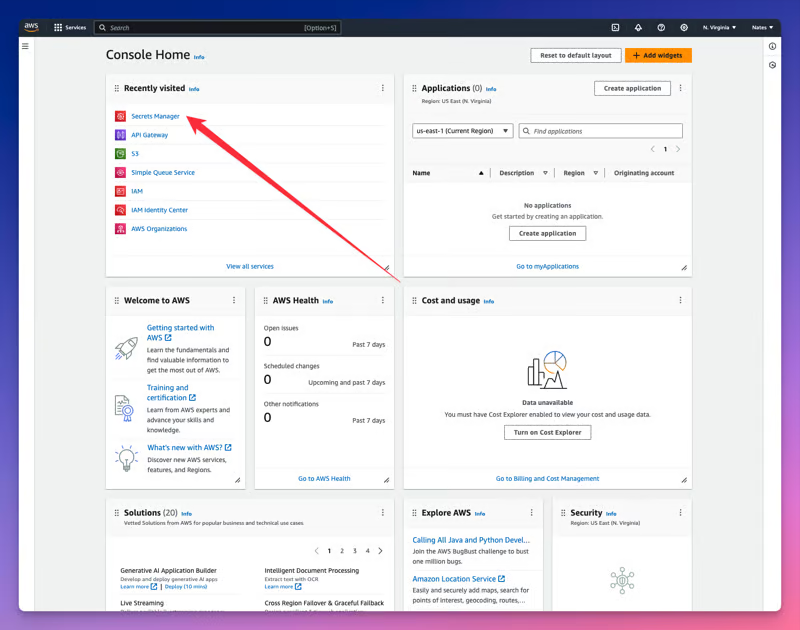800x630 pixels.
Task: Open View all services link
Action: 250,266
